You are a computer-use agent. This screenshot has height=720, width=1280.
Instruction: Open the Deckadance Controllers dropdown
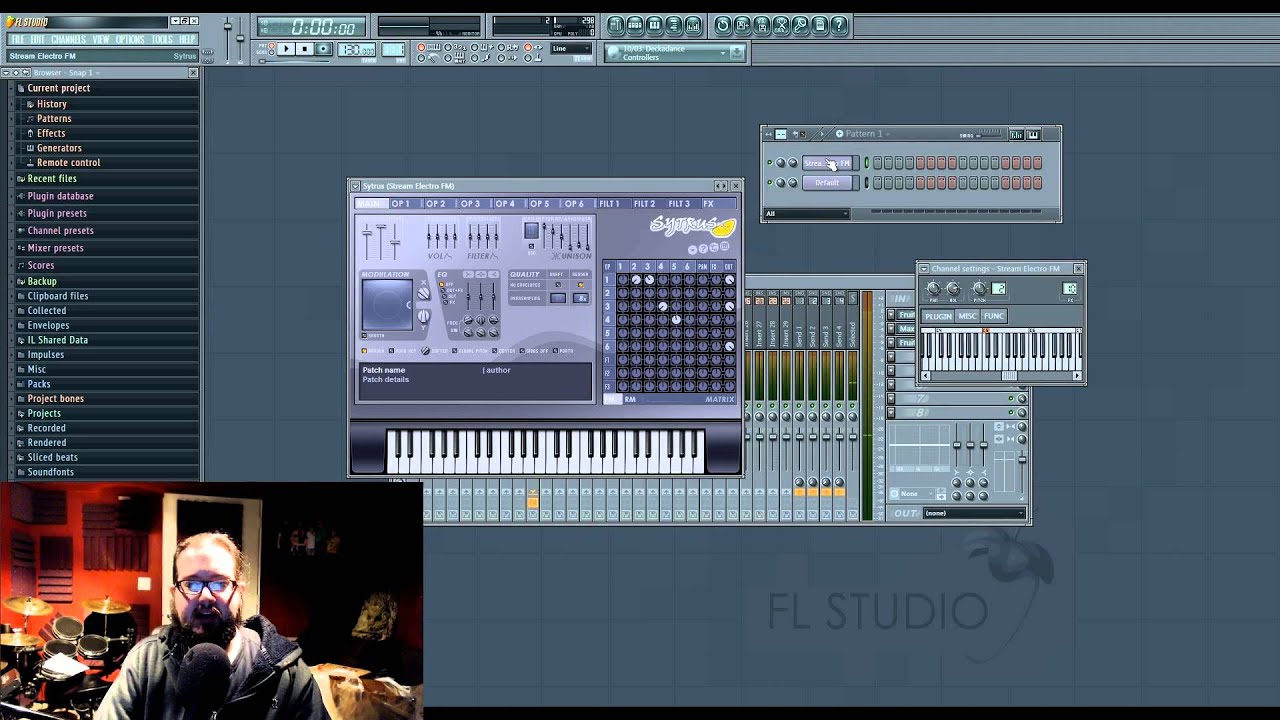coord(675,53)
